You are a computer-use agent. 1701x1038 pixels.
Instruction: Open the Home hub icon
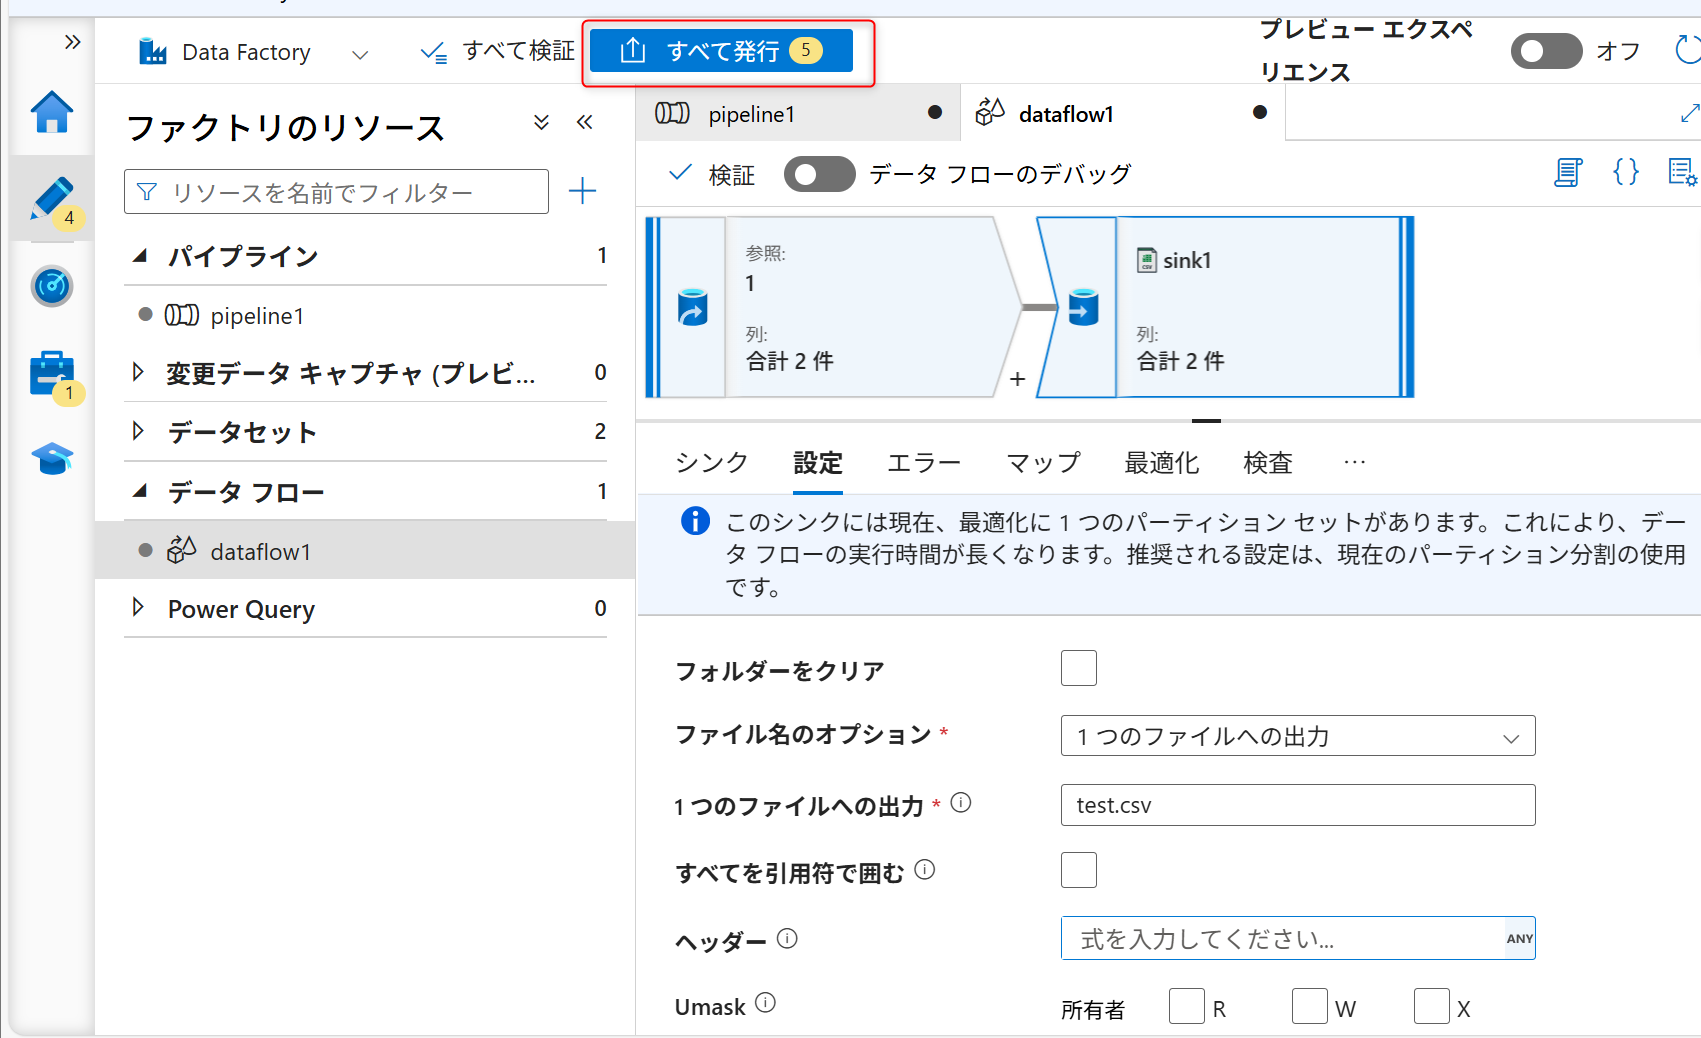(x=51, y=113)
